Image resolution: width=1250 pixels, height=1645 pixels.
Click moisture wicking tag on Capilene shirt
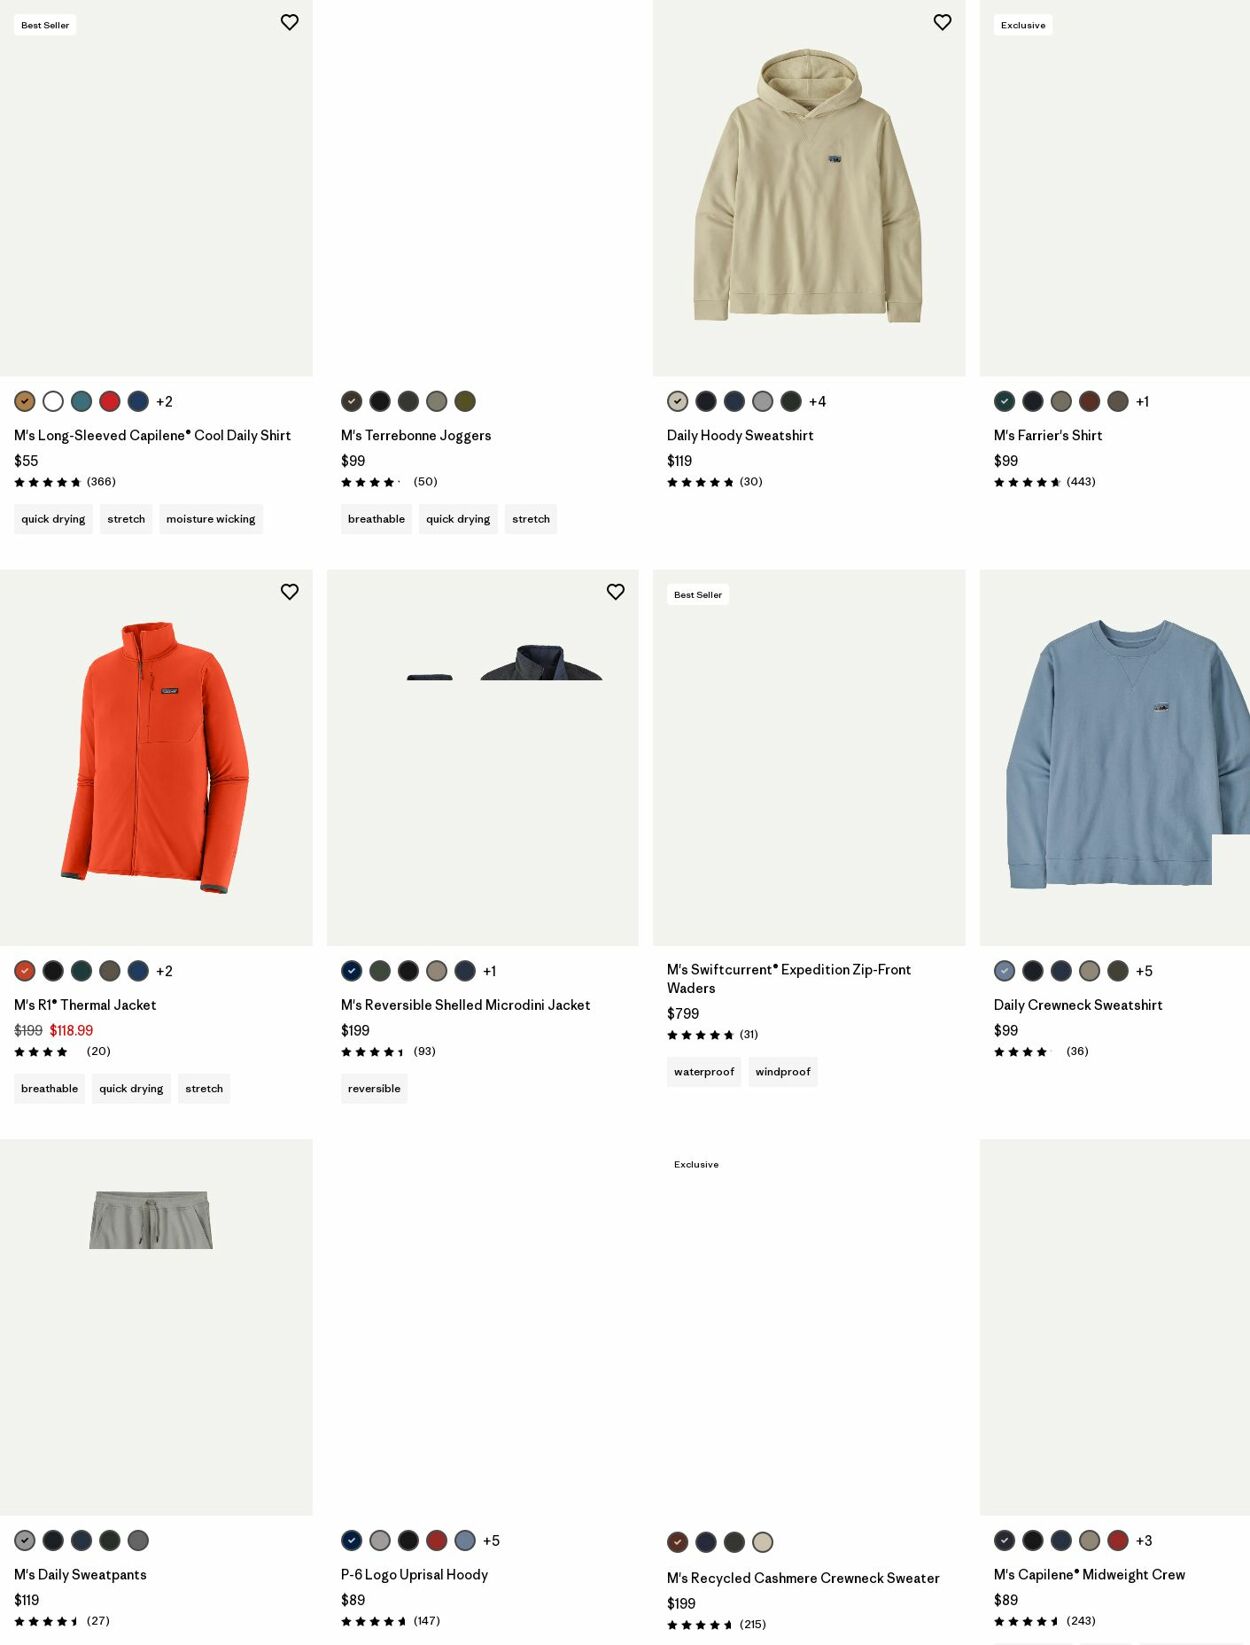click(x=211, y=519)
